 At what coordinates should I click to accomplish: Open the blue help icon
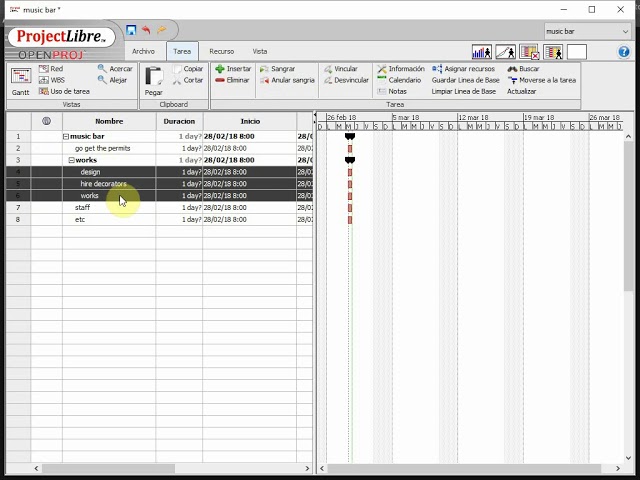point(623,52)
